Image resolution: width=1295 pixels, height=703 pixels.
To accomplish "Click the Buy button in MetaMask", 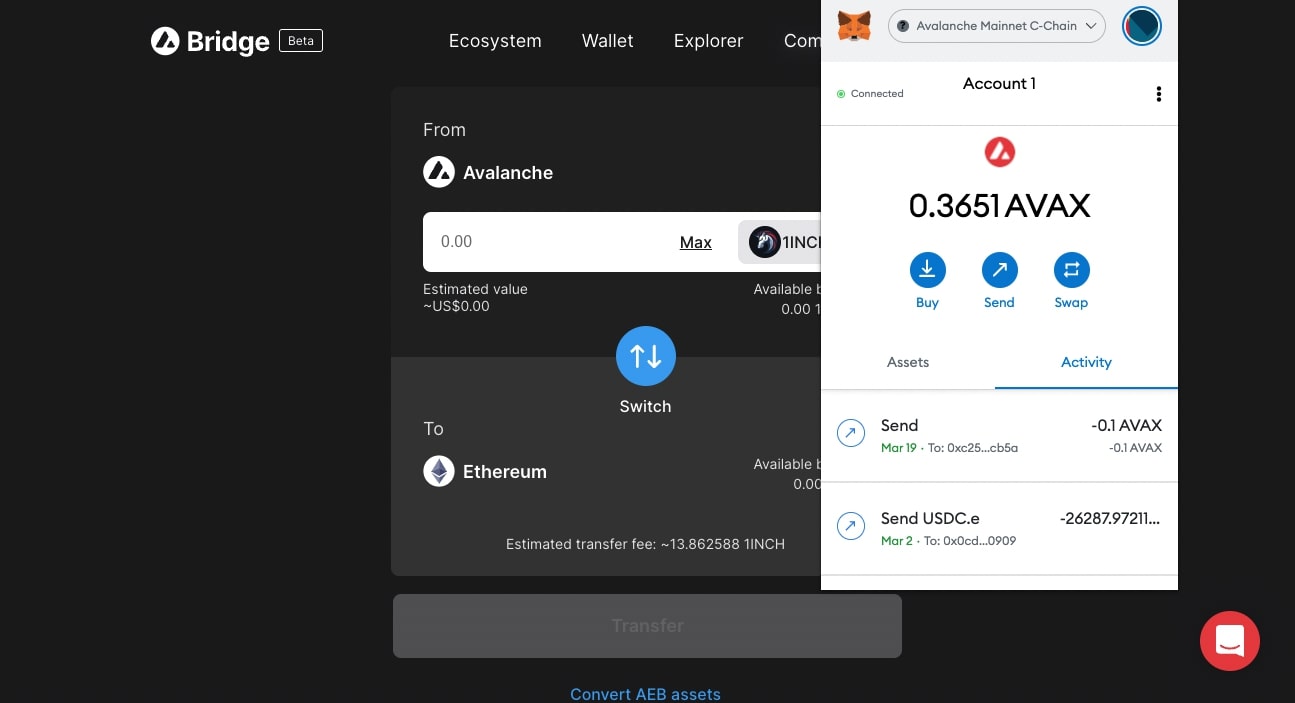I will click(927, 280).
